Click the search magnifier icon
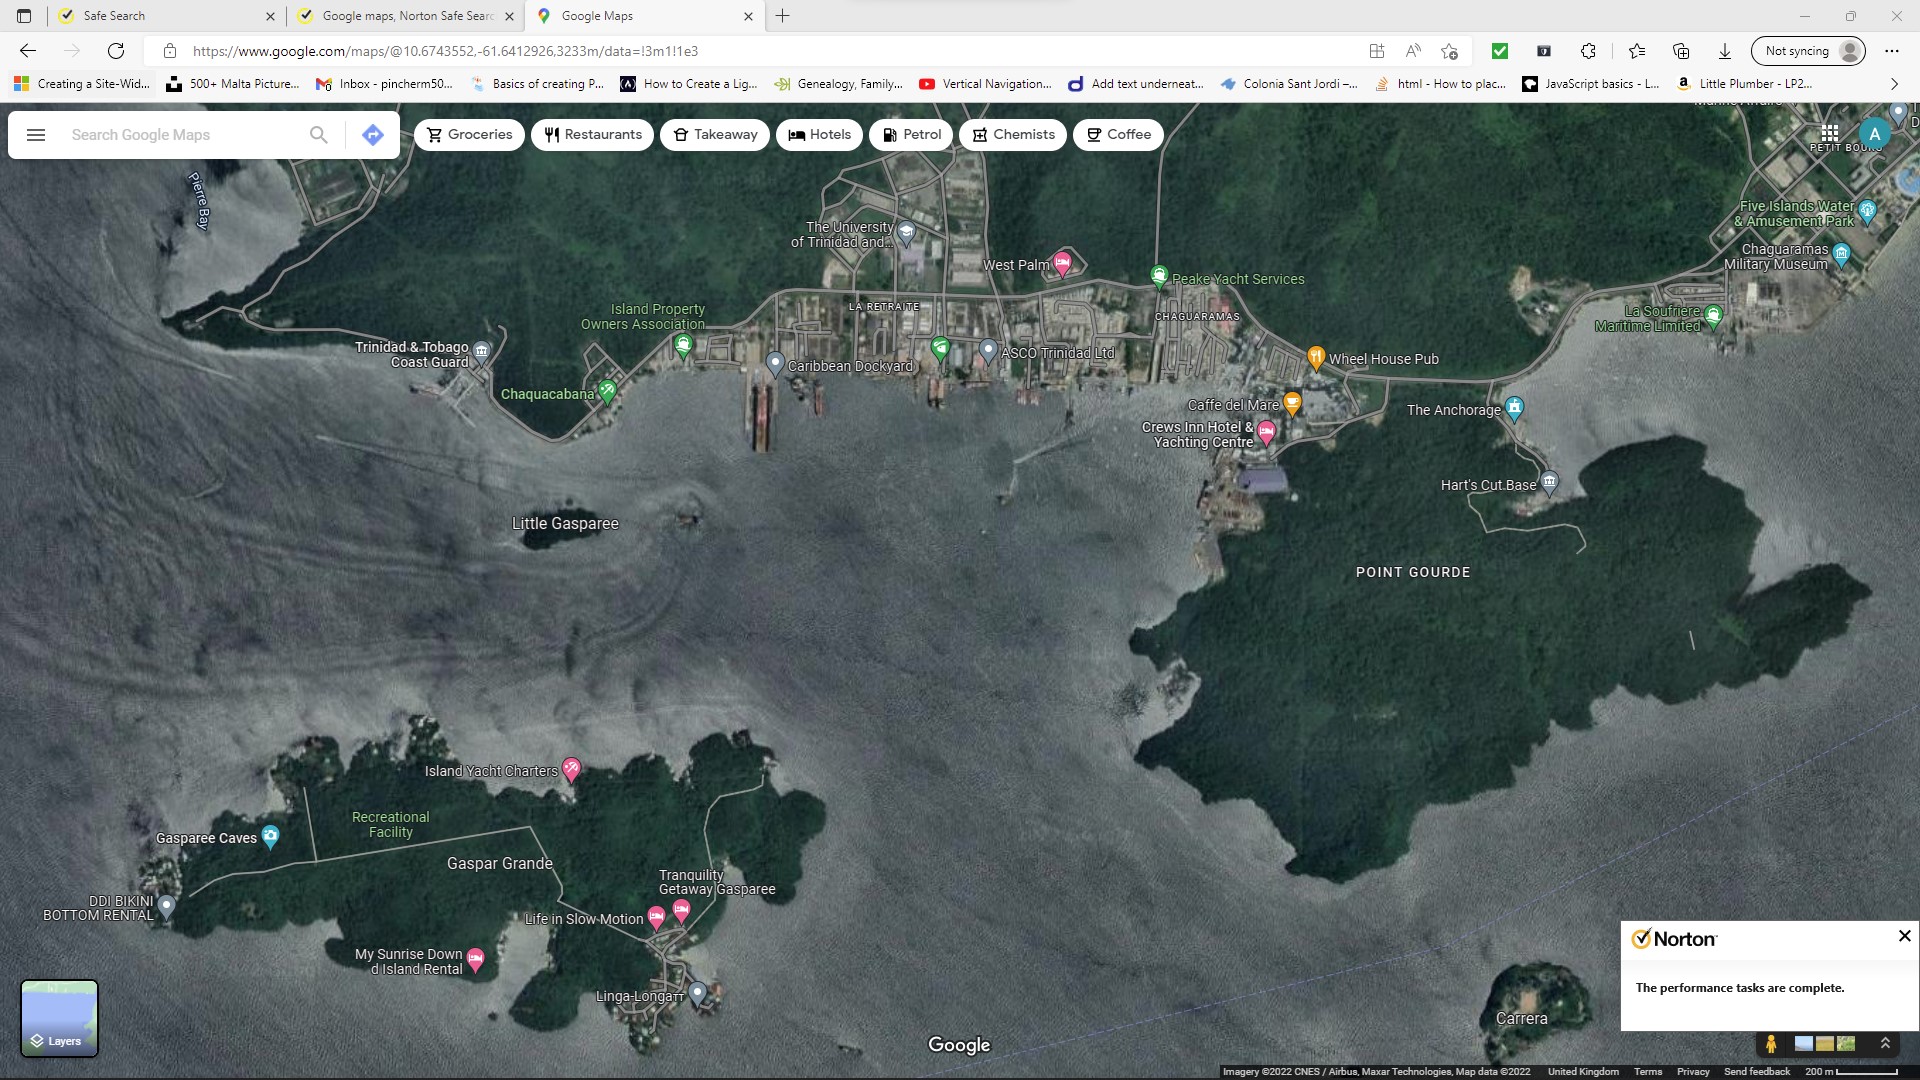The image size is (1920, 1080). 318,135
